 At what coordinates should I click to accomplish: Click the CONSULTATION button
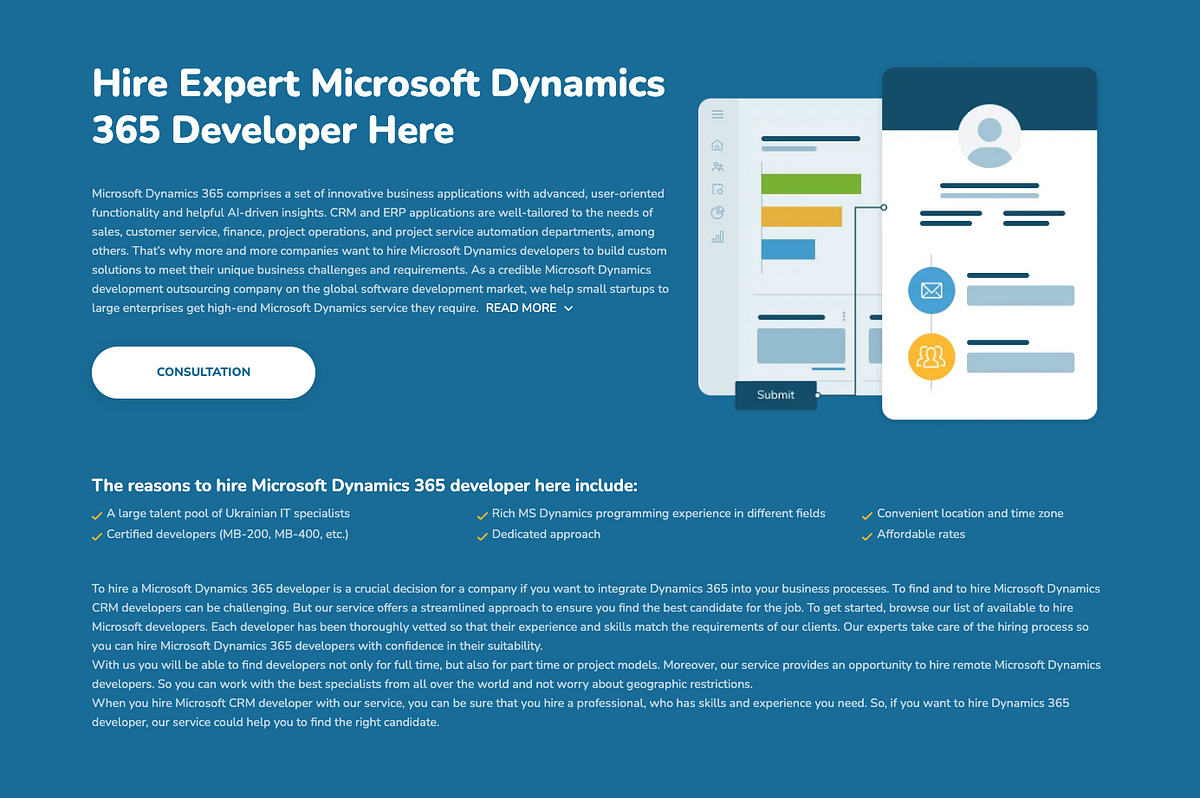(203, 372)
